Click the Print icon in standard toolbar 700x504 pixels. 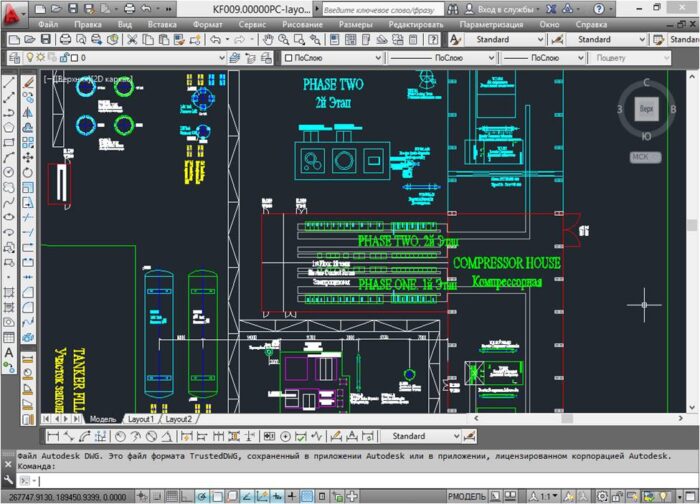[x=64, y=40]
